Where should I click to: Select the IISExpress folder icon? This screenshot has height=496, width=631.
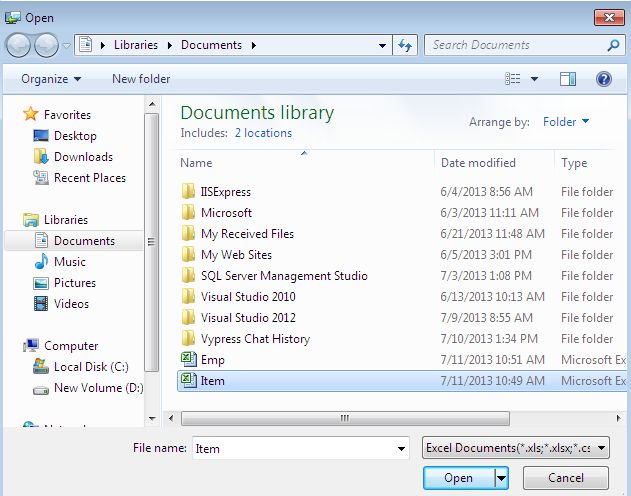pos(188,191)
